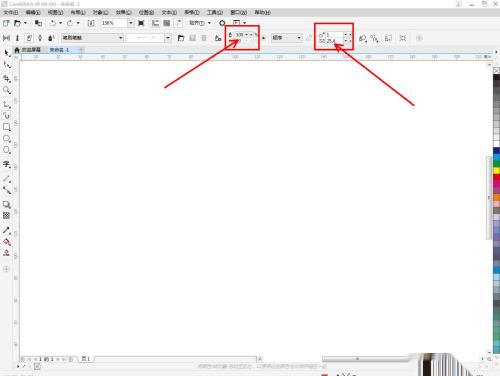Expand the Redo history dropdown arrow
Image resolution: width=500 pixels, height=376 pixels.
coord(78,23)
